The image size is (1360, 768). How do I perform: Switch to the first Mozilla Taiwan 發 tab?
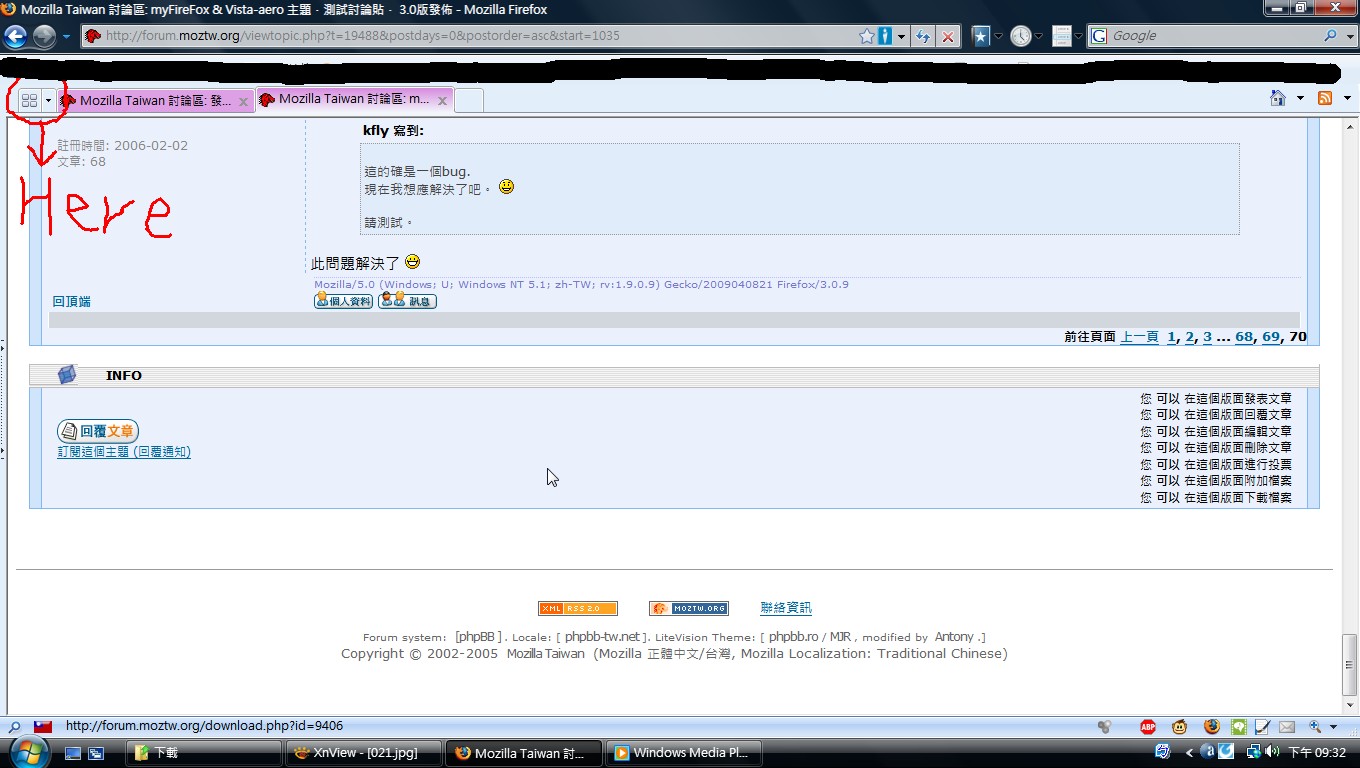pos(154,100)
